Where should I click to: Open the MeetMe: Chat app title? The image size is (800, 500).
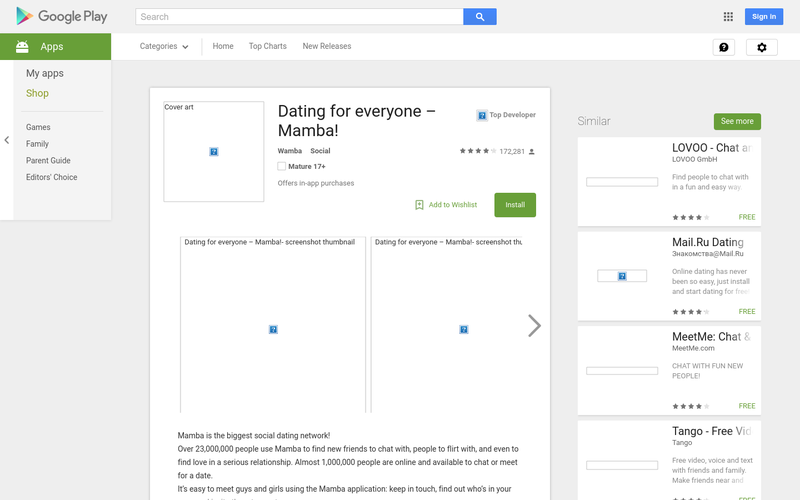pos(711,337)
